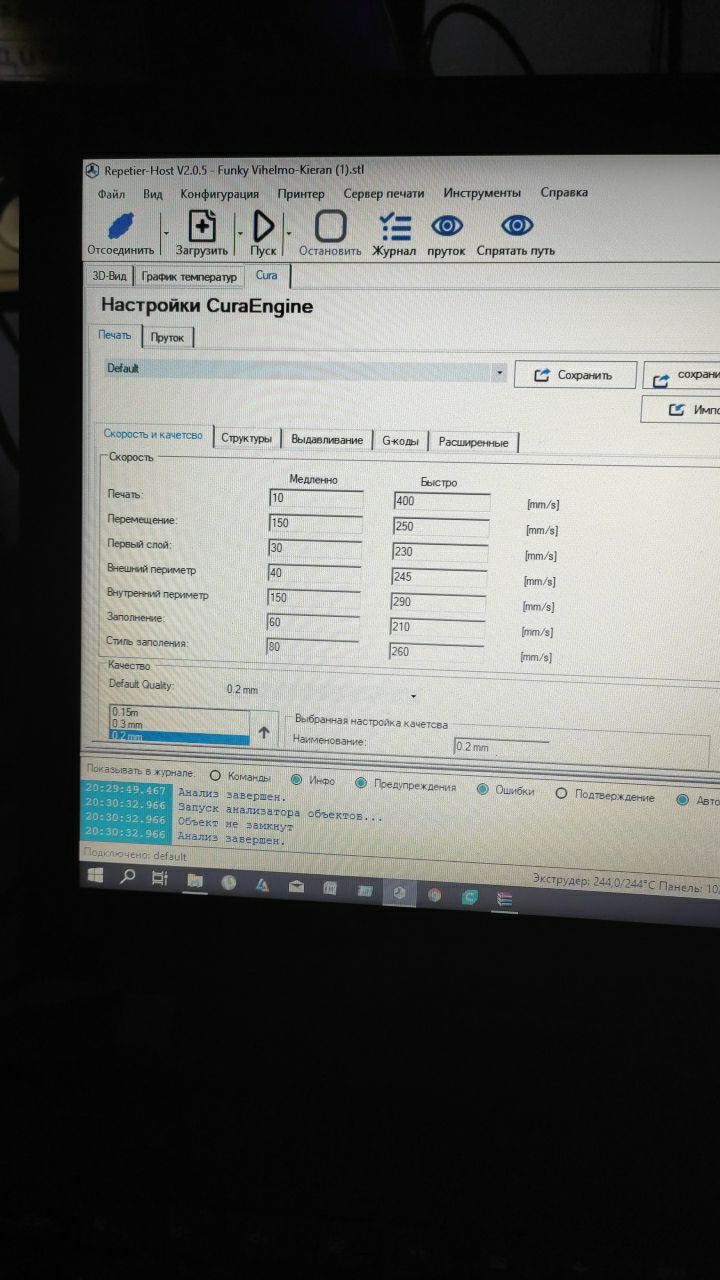720x1280 pixels.
Task: Click the Наименование name field
Action: (x=502, y=746)
